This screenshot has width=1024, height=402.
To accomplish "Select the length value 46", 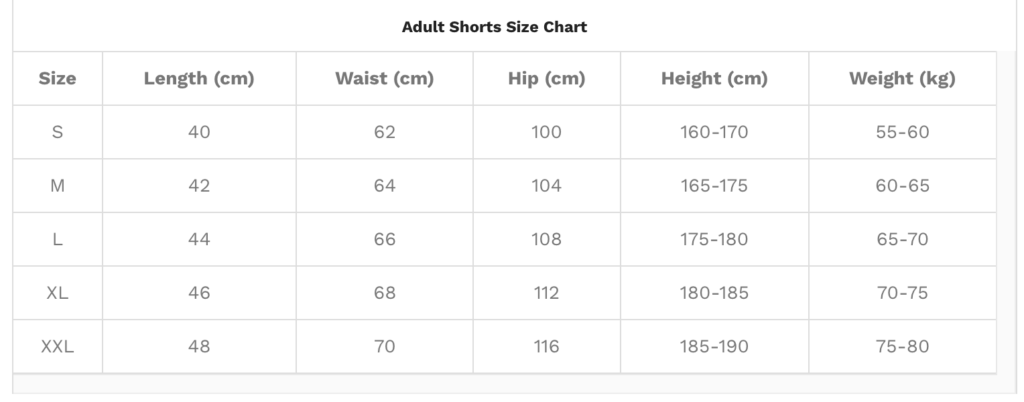I will click(199, 293).
